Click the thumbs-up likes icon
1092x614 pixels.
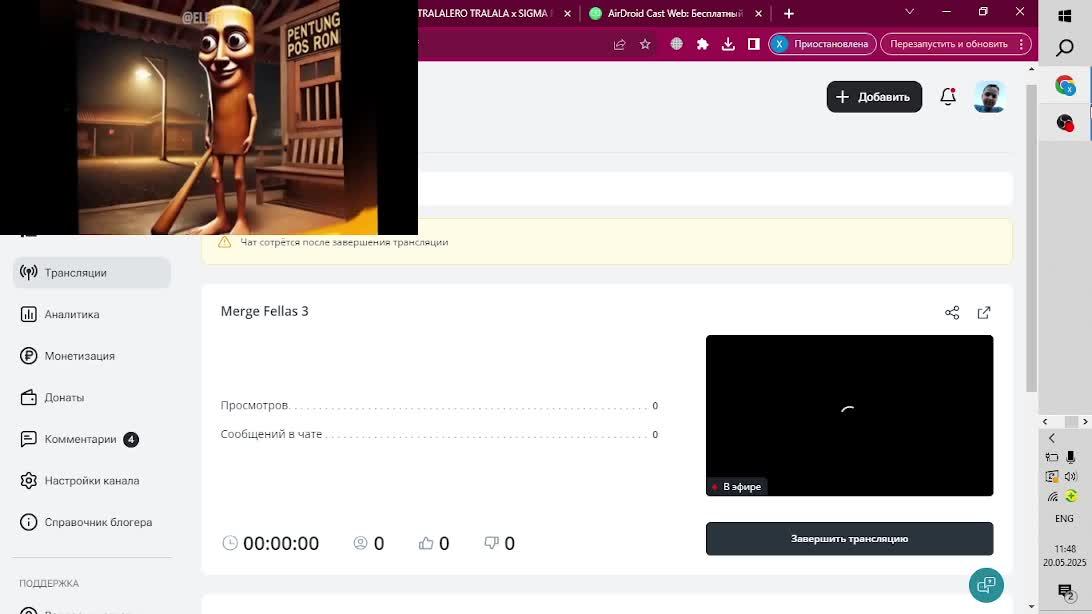tap(426, 543)
